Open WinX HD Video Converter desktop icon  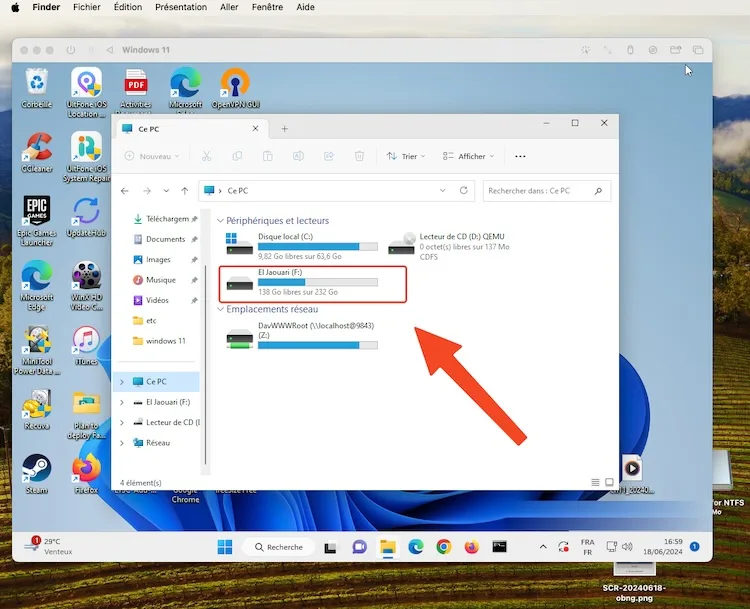87,286
